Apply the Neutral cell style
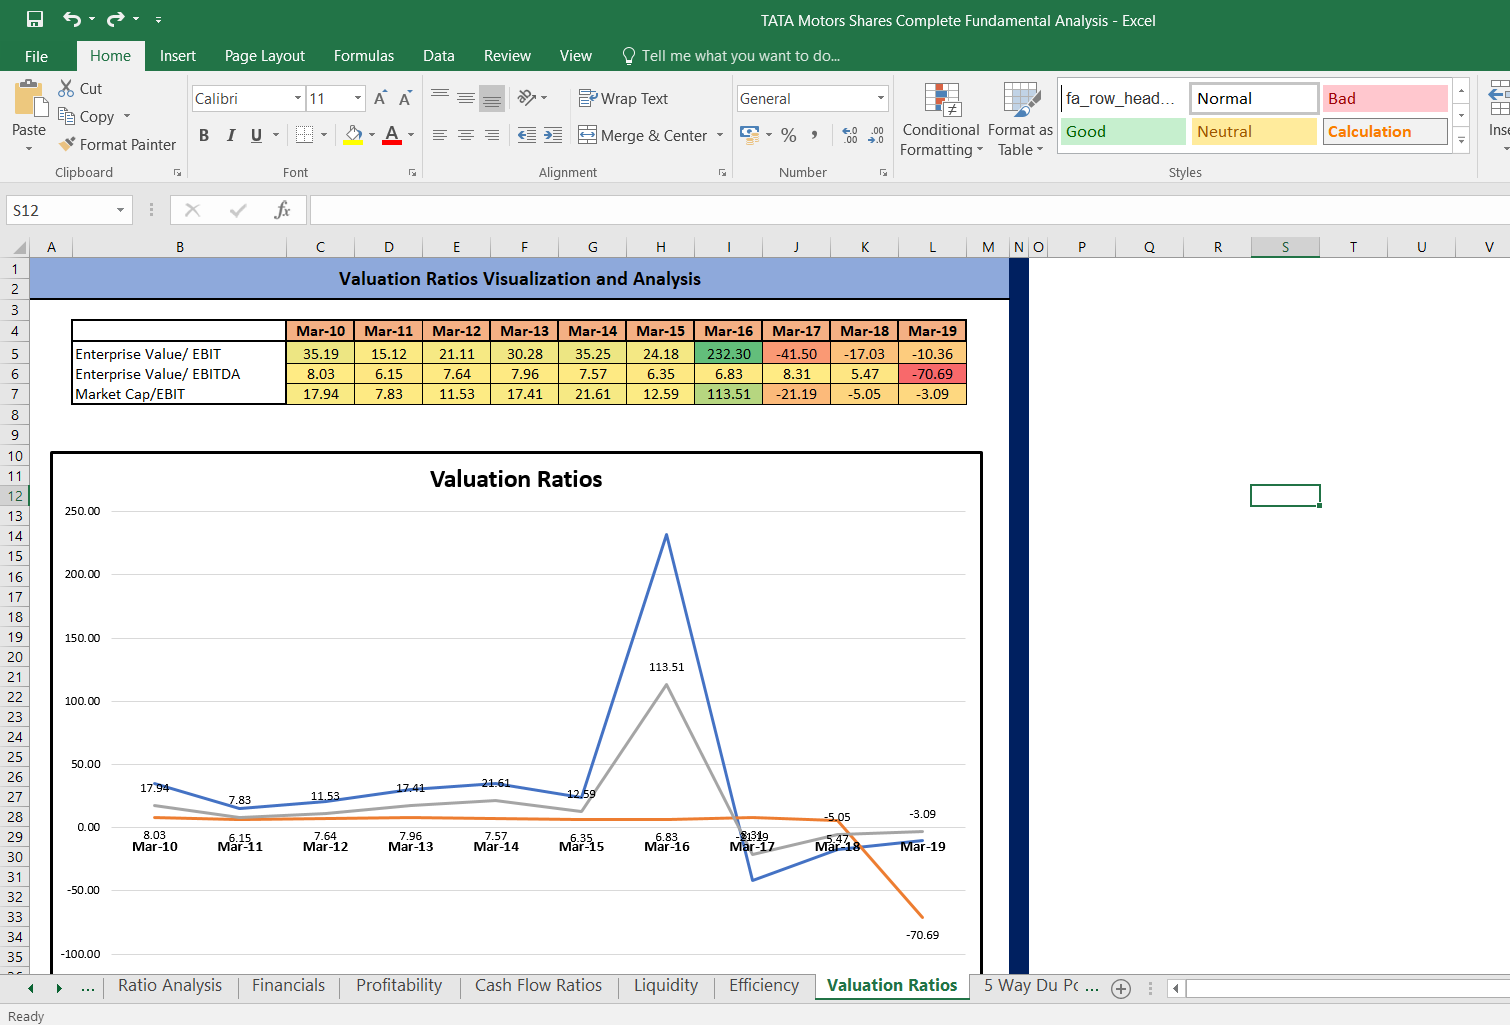 [1254, 132]
